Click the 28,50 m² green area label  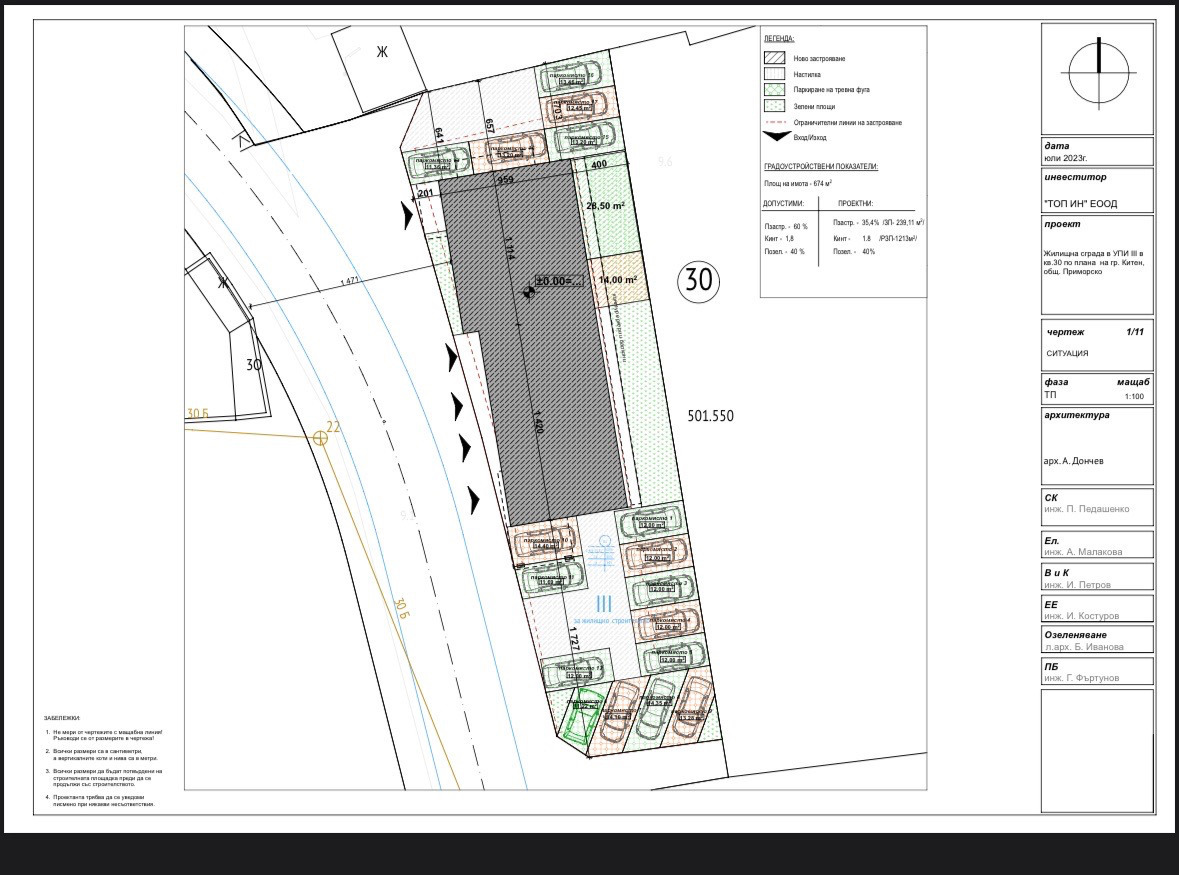605,206
